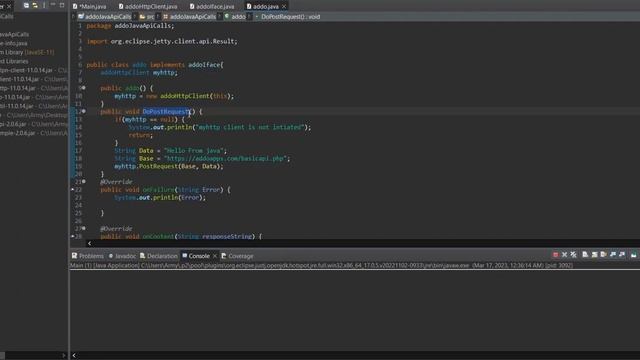Screen dimensions: 640x360
Task: Select the mple-2.0.6.jar library entry
Action: tap(33, 133)
